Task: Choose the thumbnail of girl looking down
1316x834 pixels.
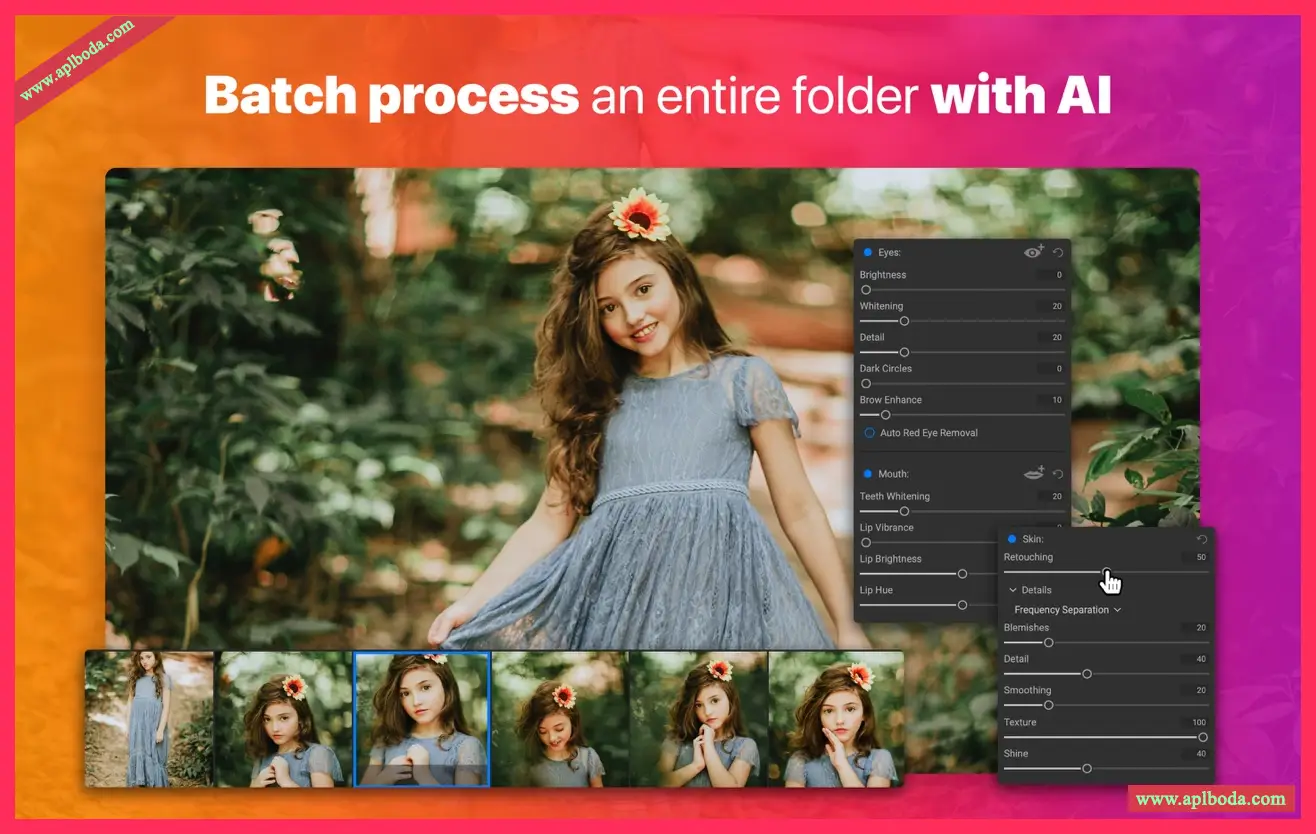Action: pos(559,718)
